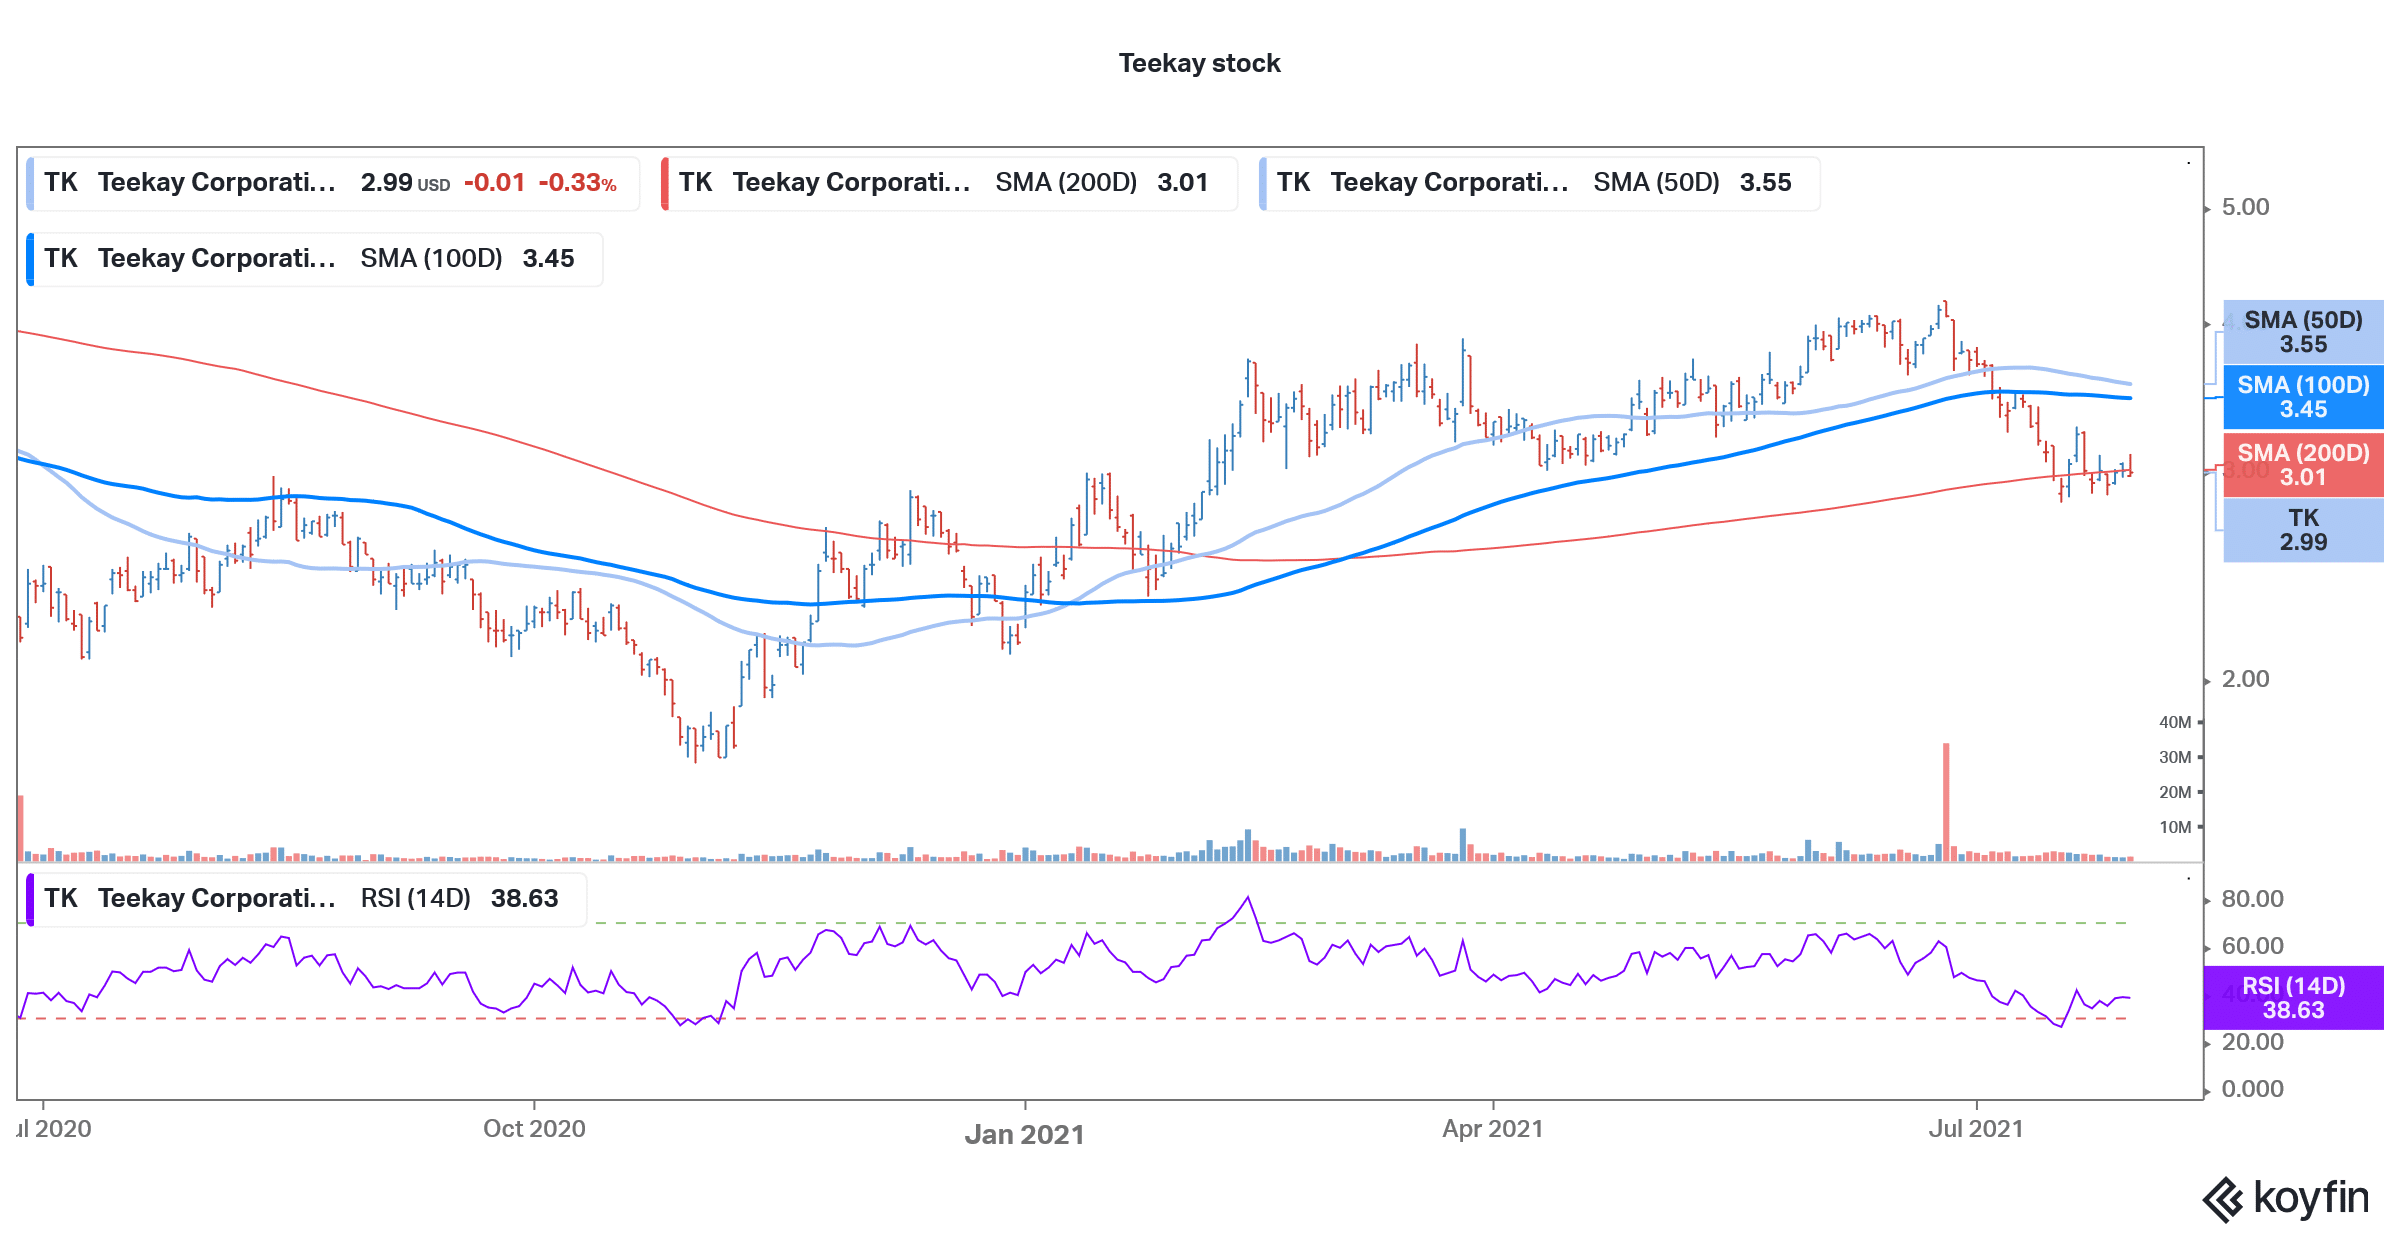The width and height of the screenshot is (2400, 1240).
Task: Click the 0.000 RSI axis value
Action: pyautogui.click(x=2252, y=1089)
